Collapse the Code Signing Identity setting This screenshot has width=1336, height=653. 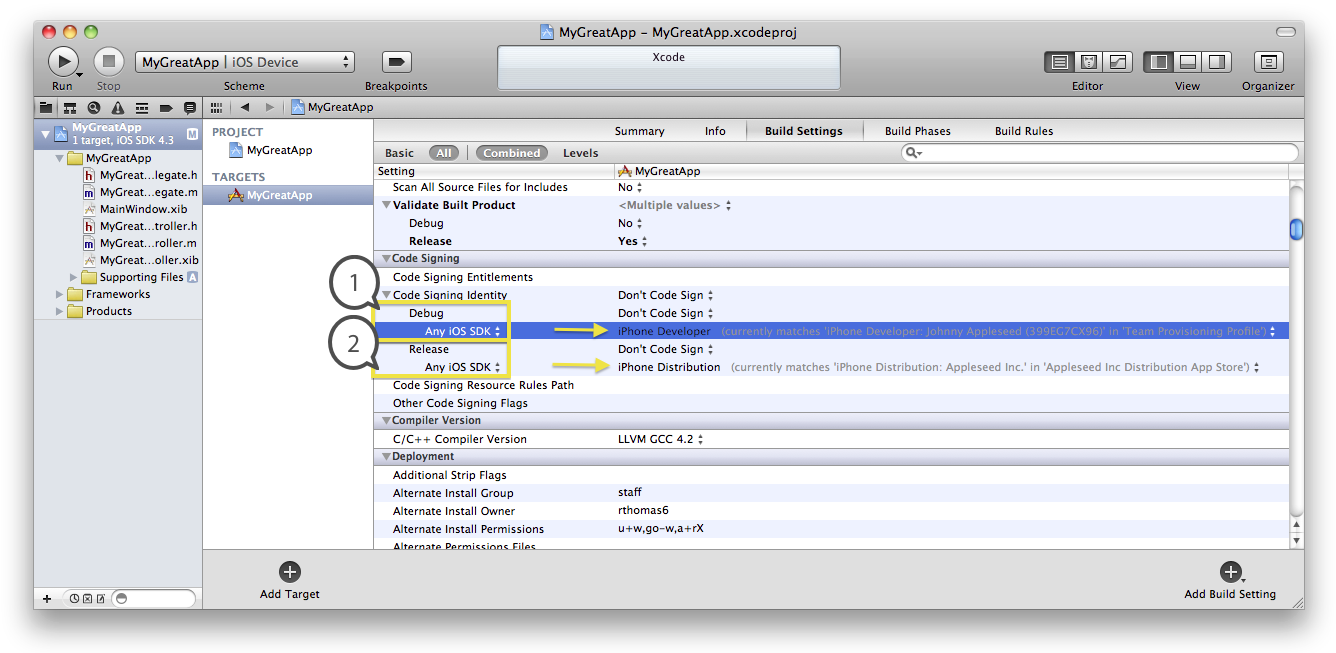(386, 295)
